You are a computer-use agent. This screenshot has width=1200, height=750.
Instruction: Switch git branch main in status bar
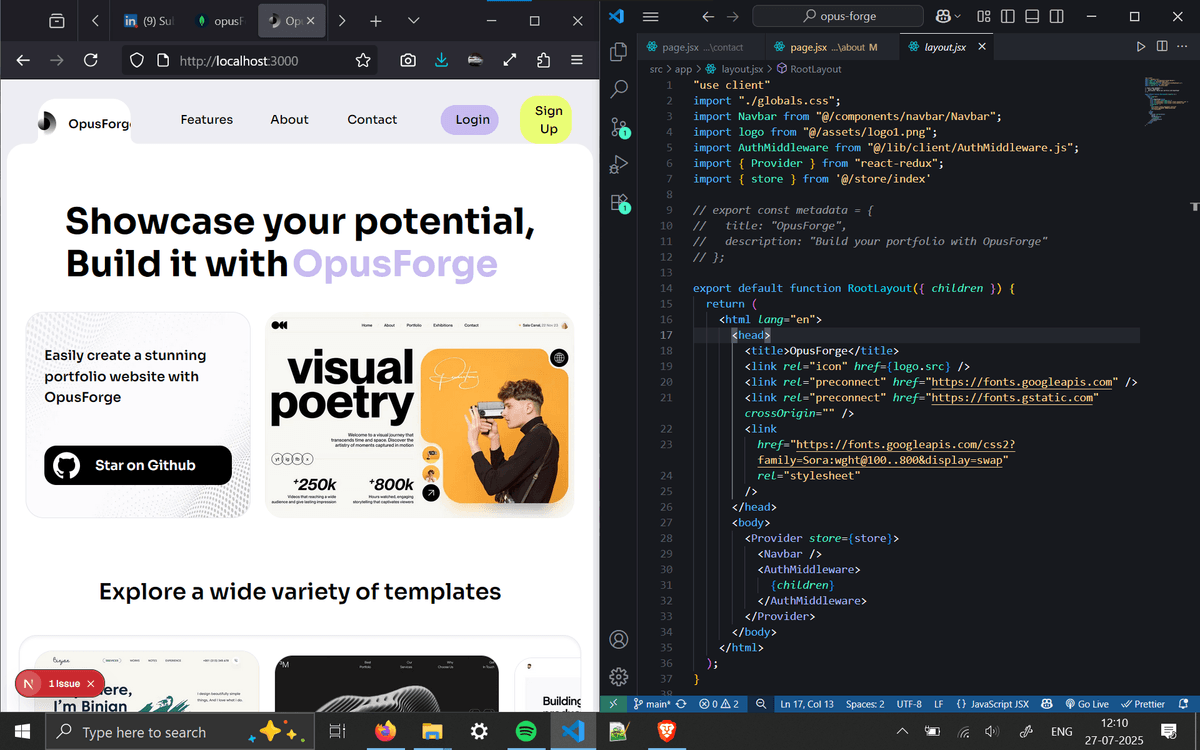(650, 704)
